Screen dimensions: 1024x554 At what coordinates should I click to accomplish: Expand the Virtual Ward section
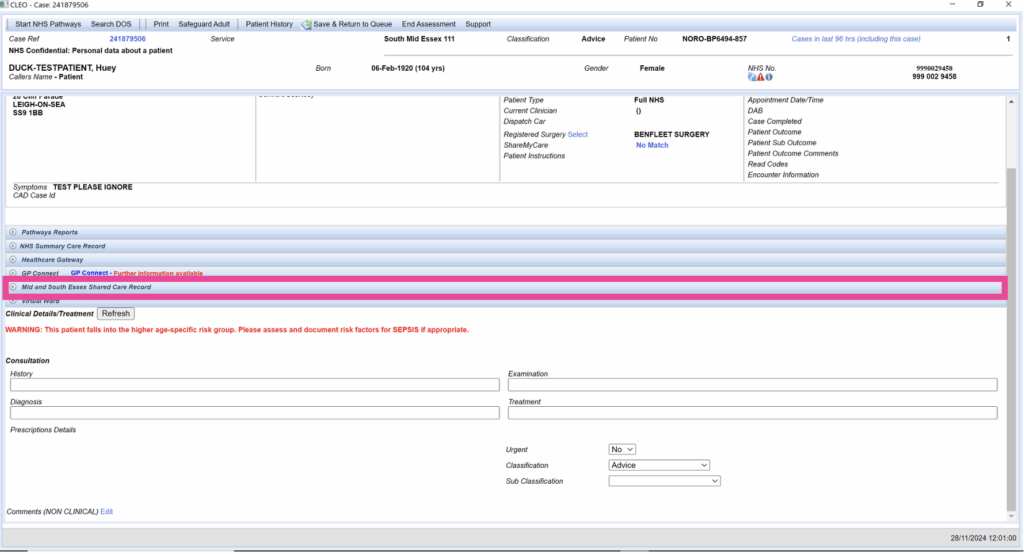(12, 301)
